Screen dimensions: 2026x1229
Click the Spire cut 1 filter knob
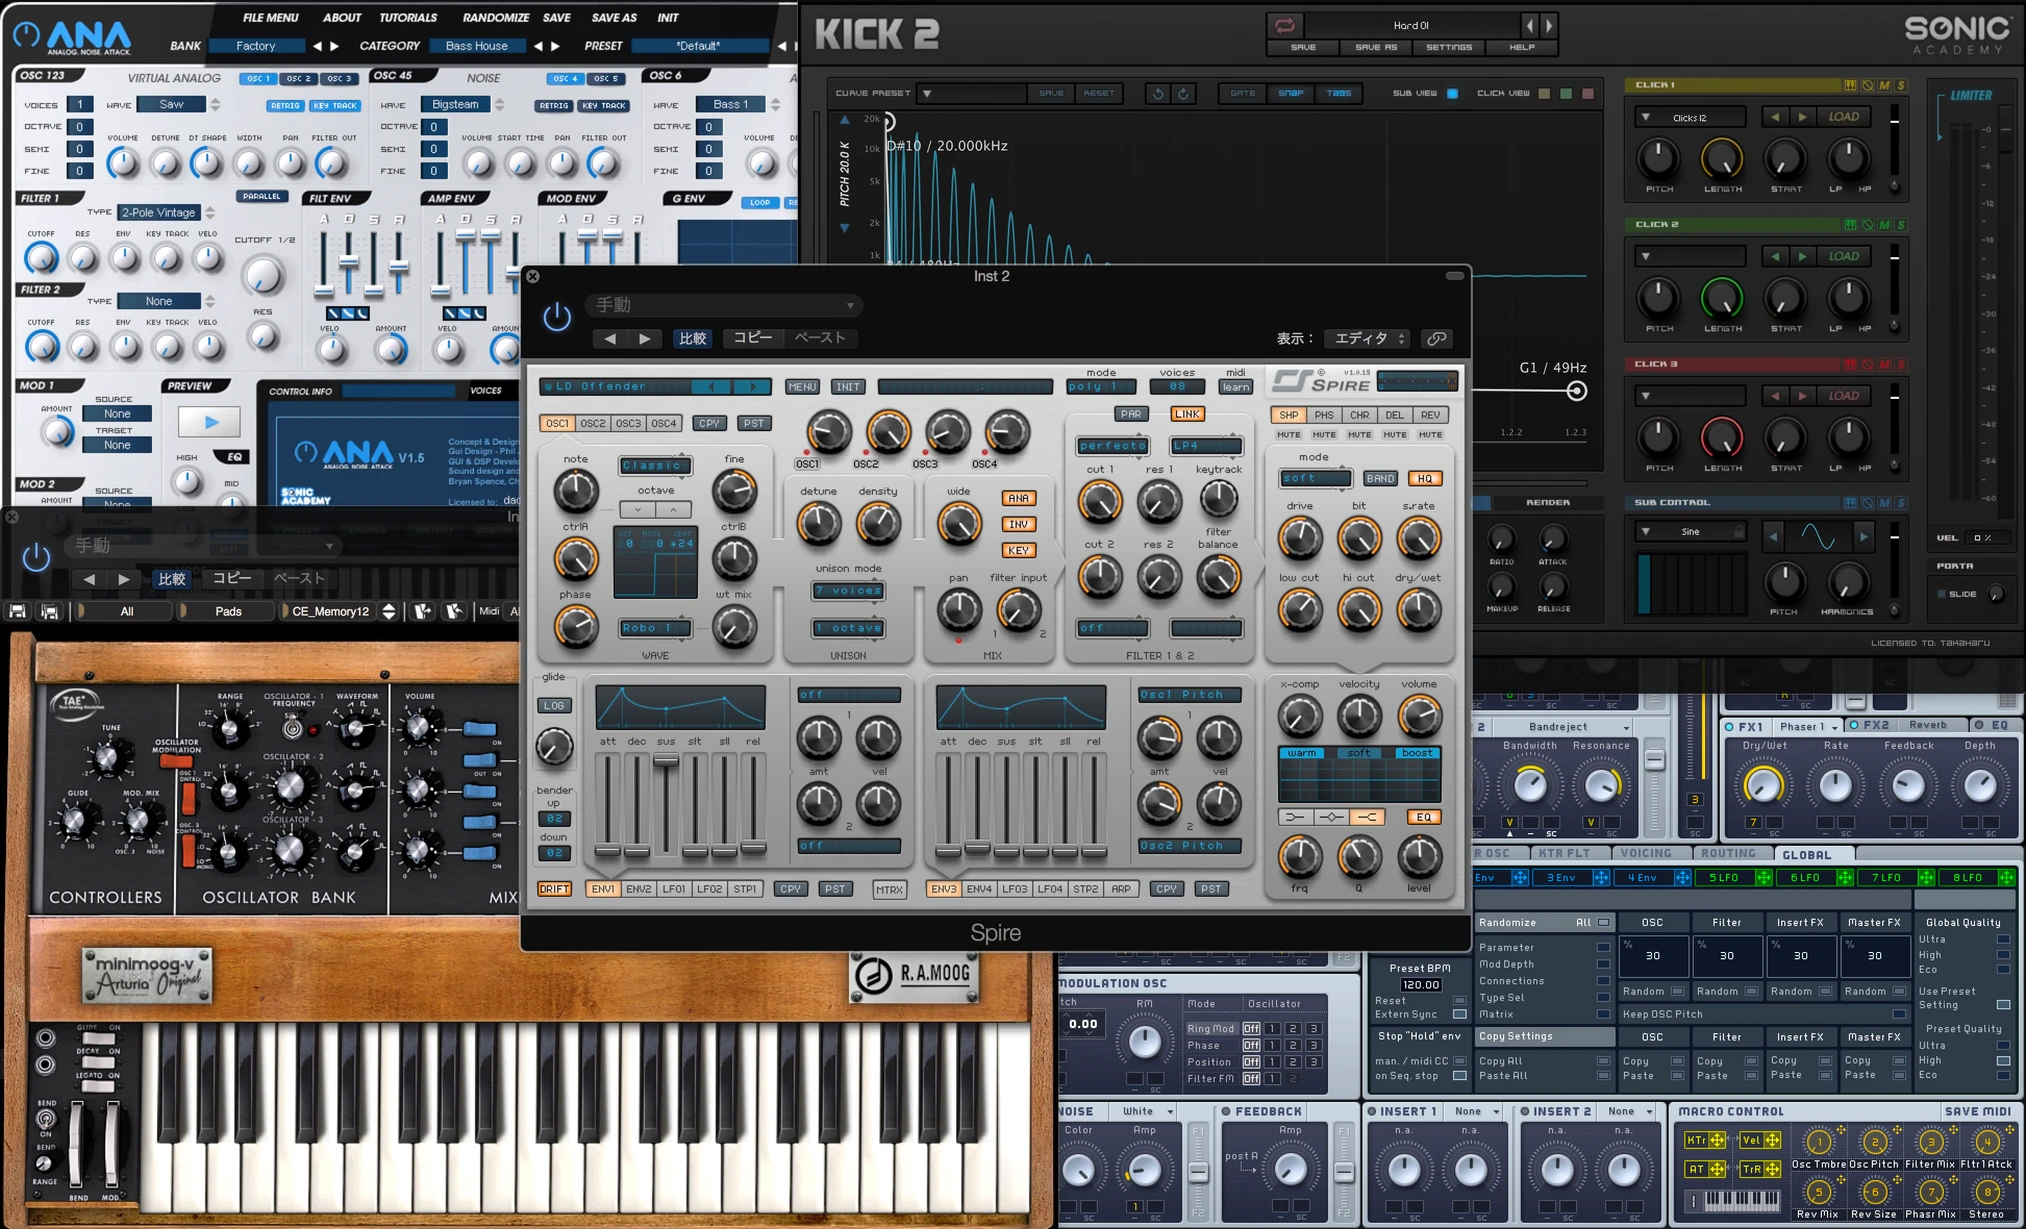1099,501
